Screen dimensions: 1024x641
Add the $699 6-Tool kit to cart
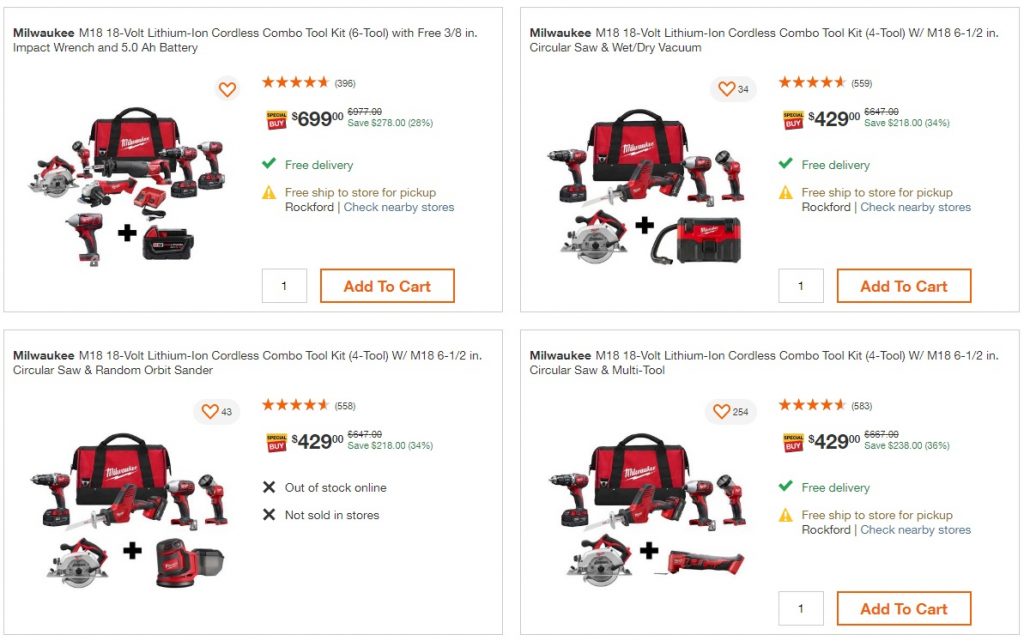tap(387, 286)
